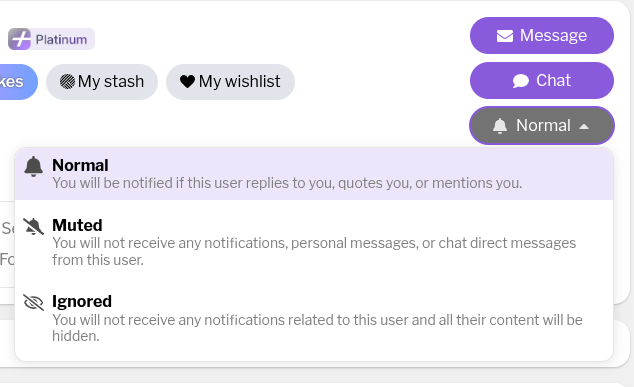Click the partially visible blue pill button
634x387 pixels.
[x=18, y=82]
